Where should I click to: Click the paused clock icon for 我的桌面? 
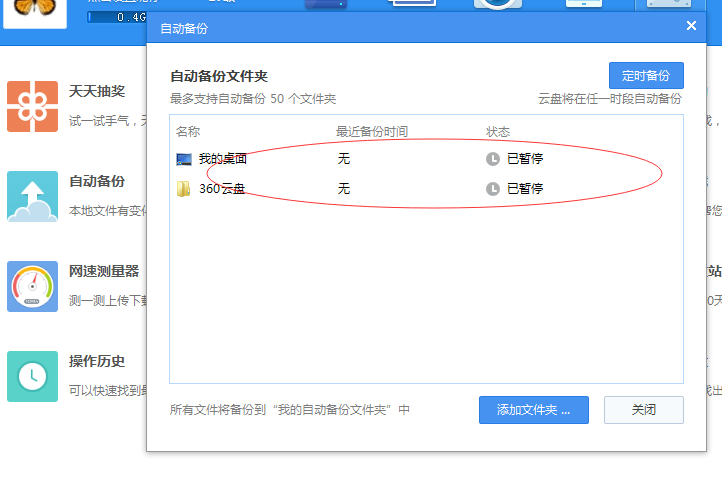click(x=493, y=159)
